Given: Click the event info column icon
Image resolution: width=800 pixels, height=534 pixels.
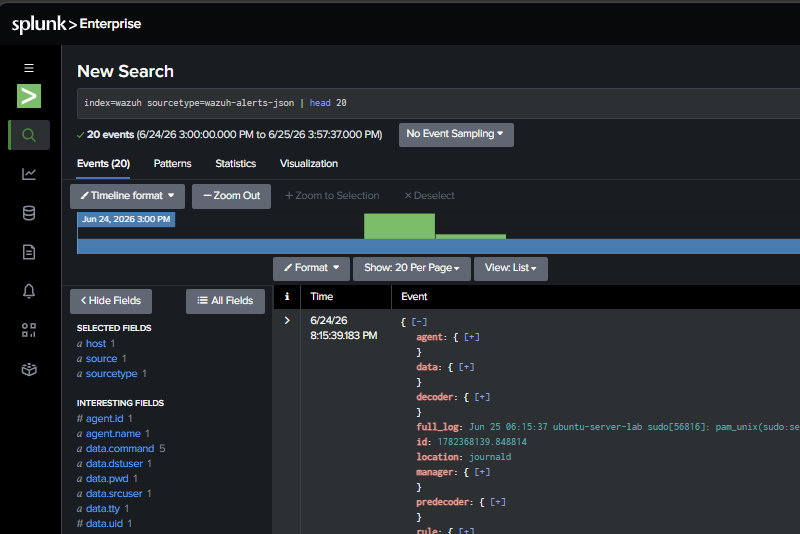Looking at the screenshot, I should tap(287, 296).
